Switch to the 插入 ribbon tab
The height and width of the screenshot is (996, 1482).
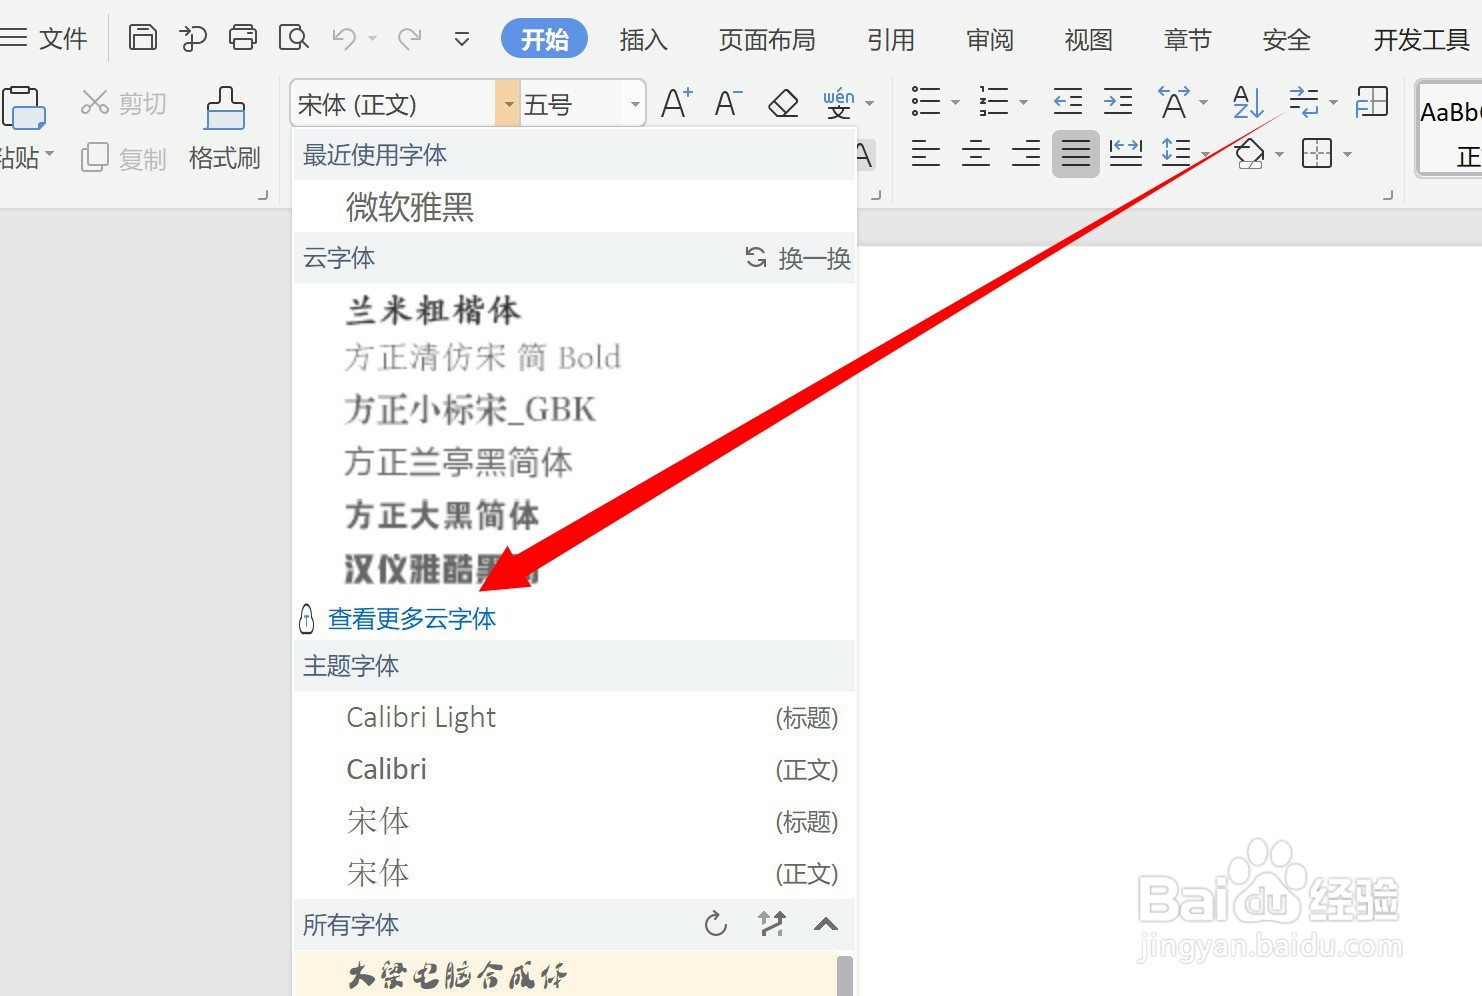click(x=643, y=40)
